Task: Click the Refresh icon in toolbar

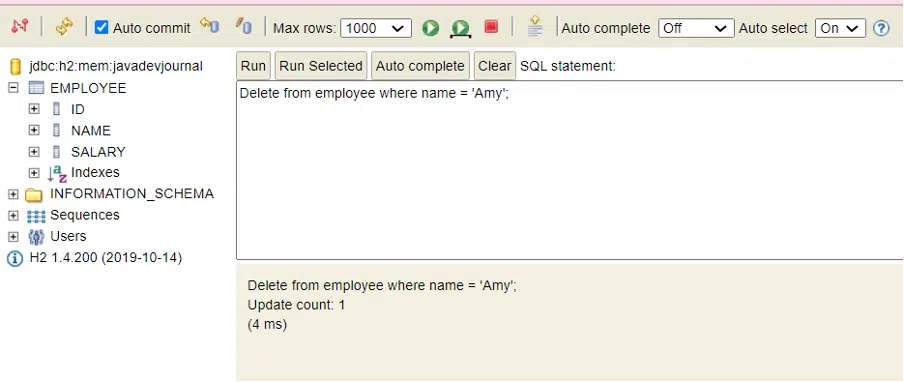Action: coord(64,27)
